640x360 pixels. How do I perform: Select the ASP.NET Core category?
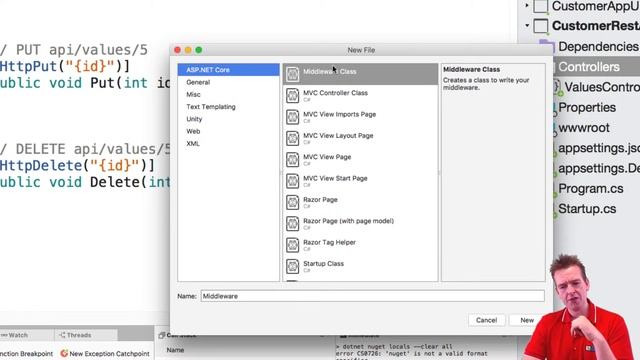coord(229,70)
